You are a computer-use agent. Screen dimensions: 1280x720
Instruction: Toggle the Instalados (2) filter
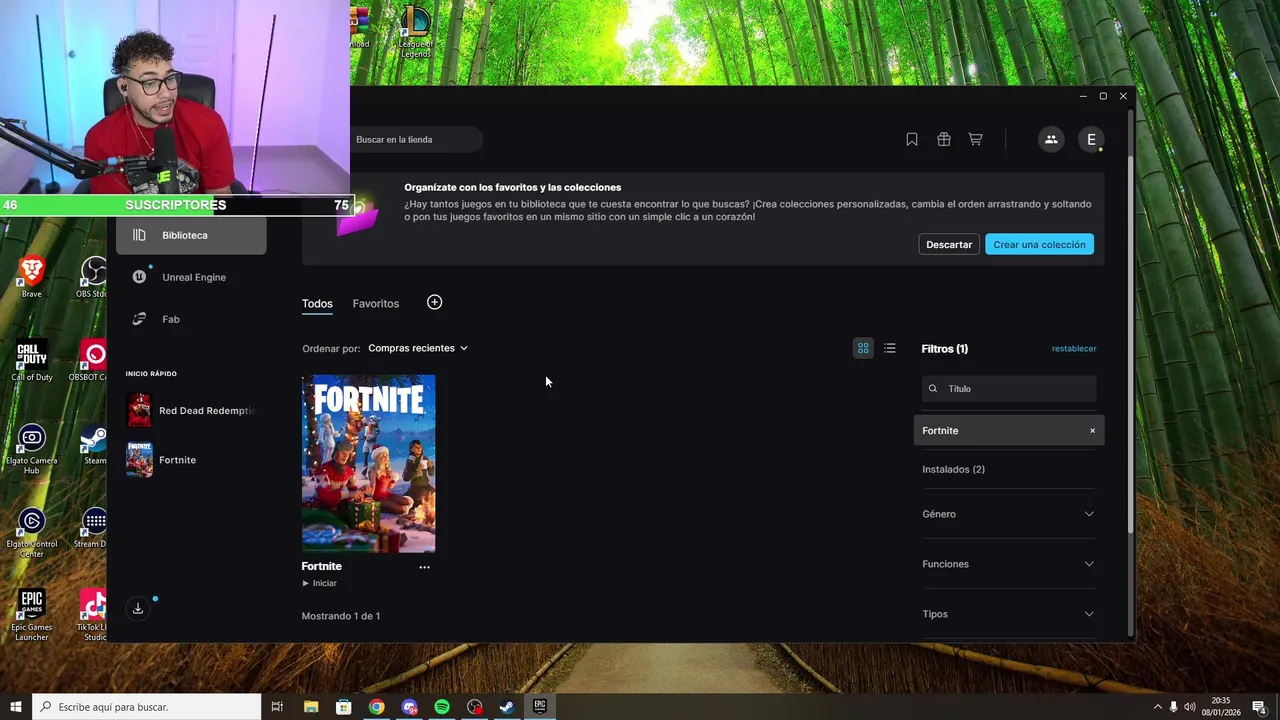[x=953, y=469]
